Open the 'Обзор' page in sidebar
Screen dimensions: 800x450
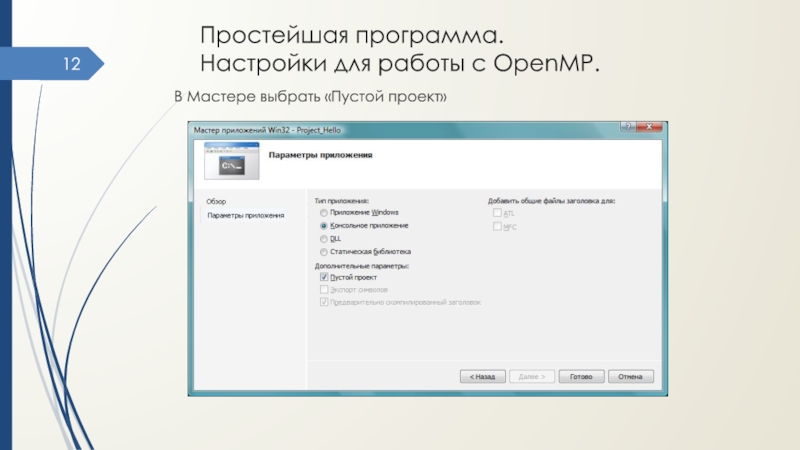coord(216,202)
